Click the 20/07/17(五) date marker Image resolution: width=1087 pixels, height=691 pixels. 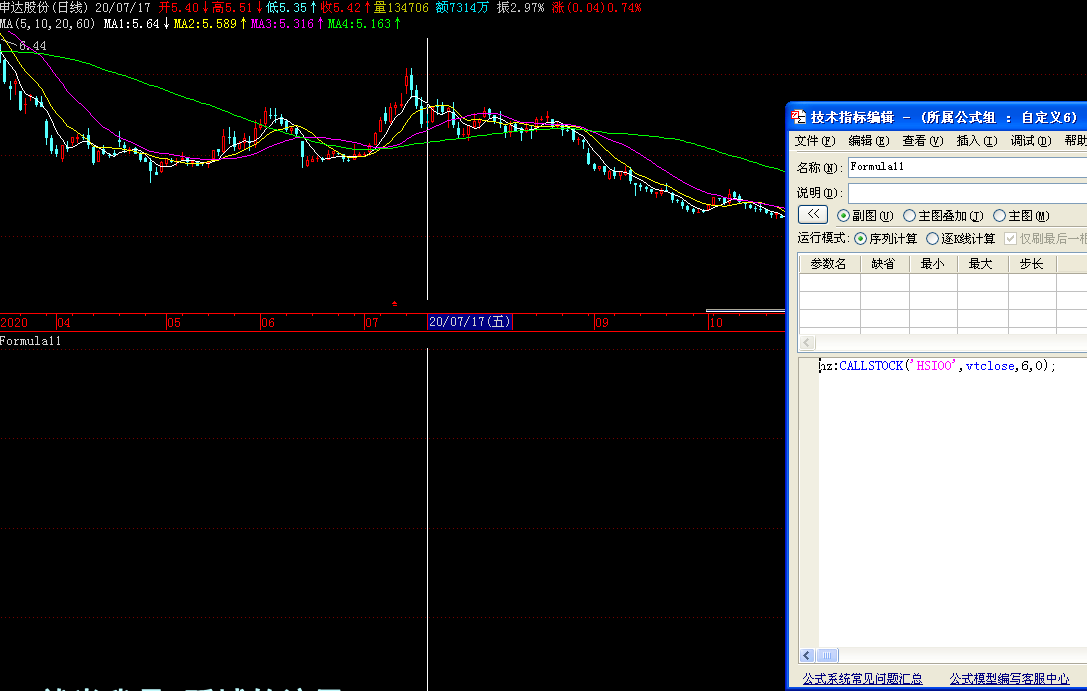[470, 322]
